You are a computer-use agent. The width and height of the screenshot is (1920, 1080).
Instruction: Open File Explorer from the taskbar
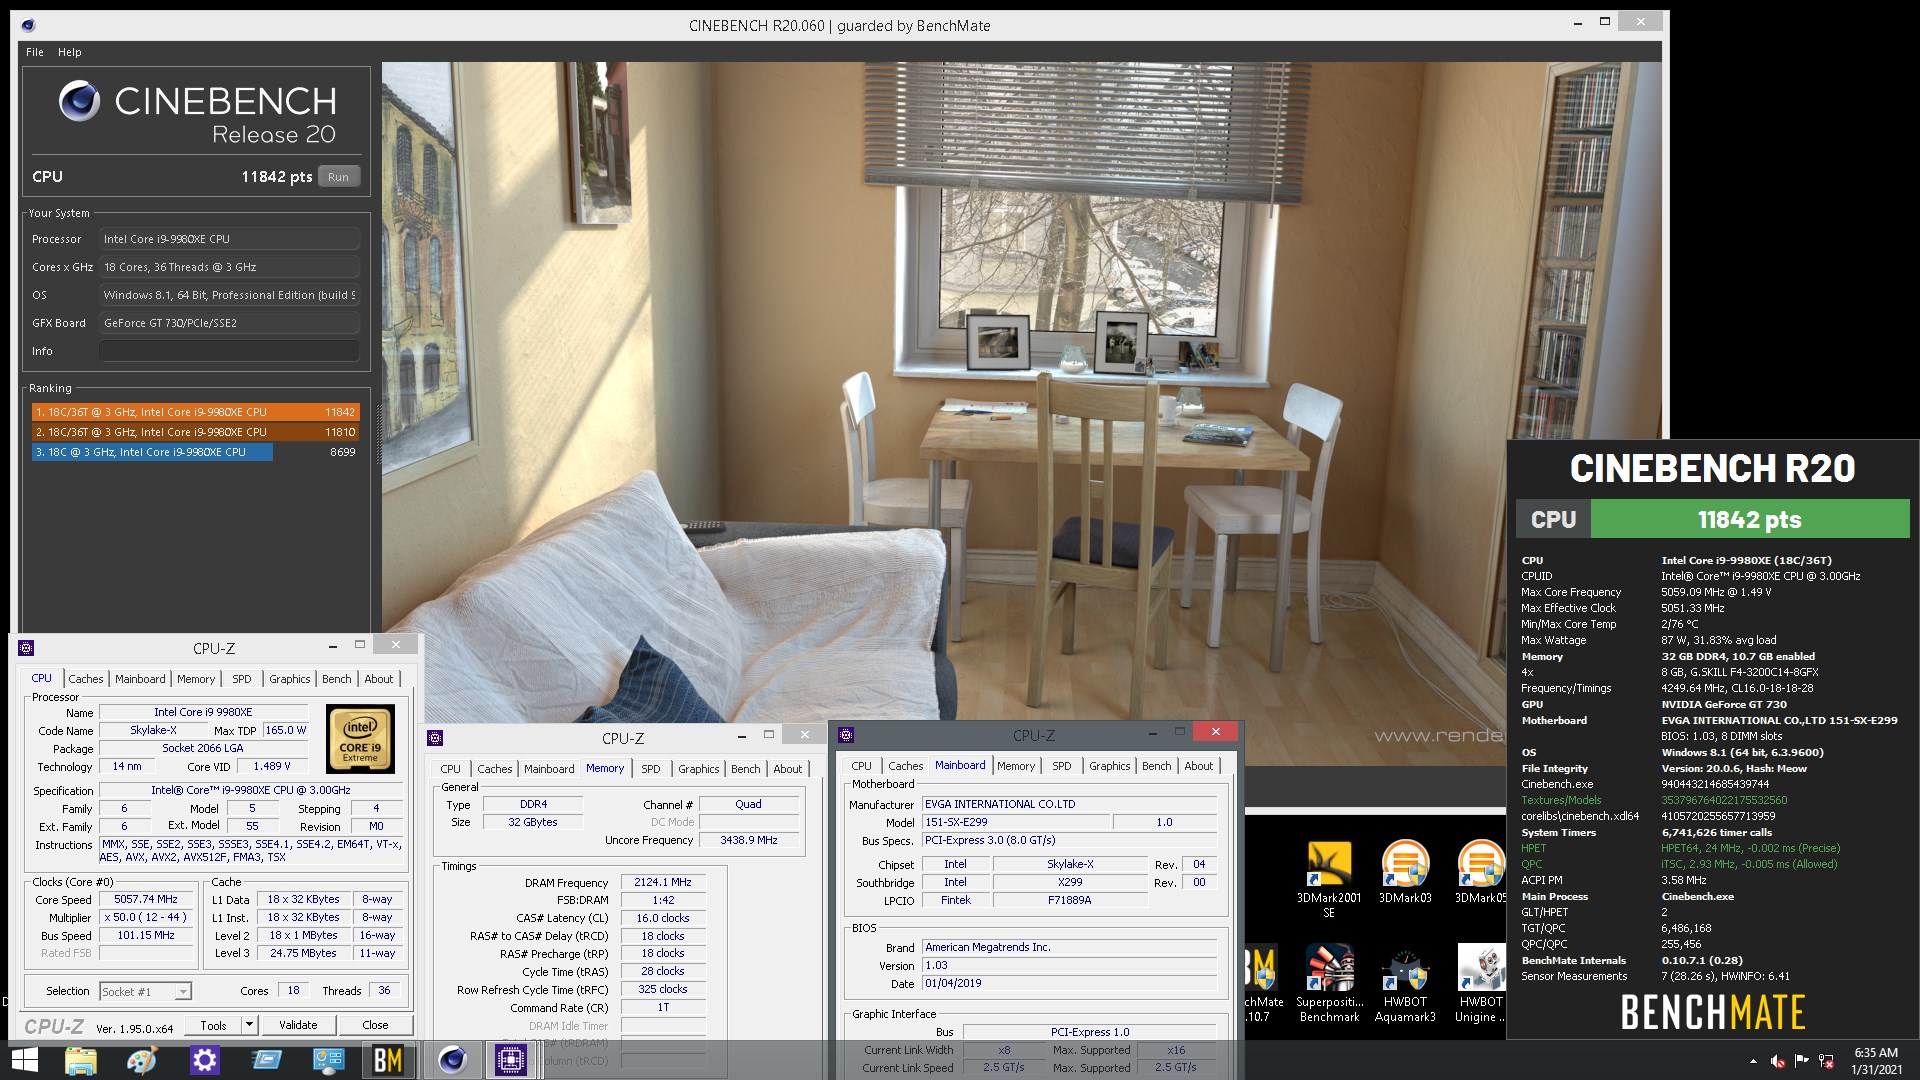tap(80, 1060)
